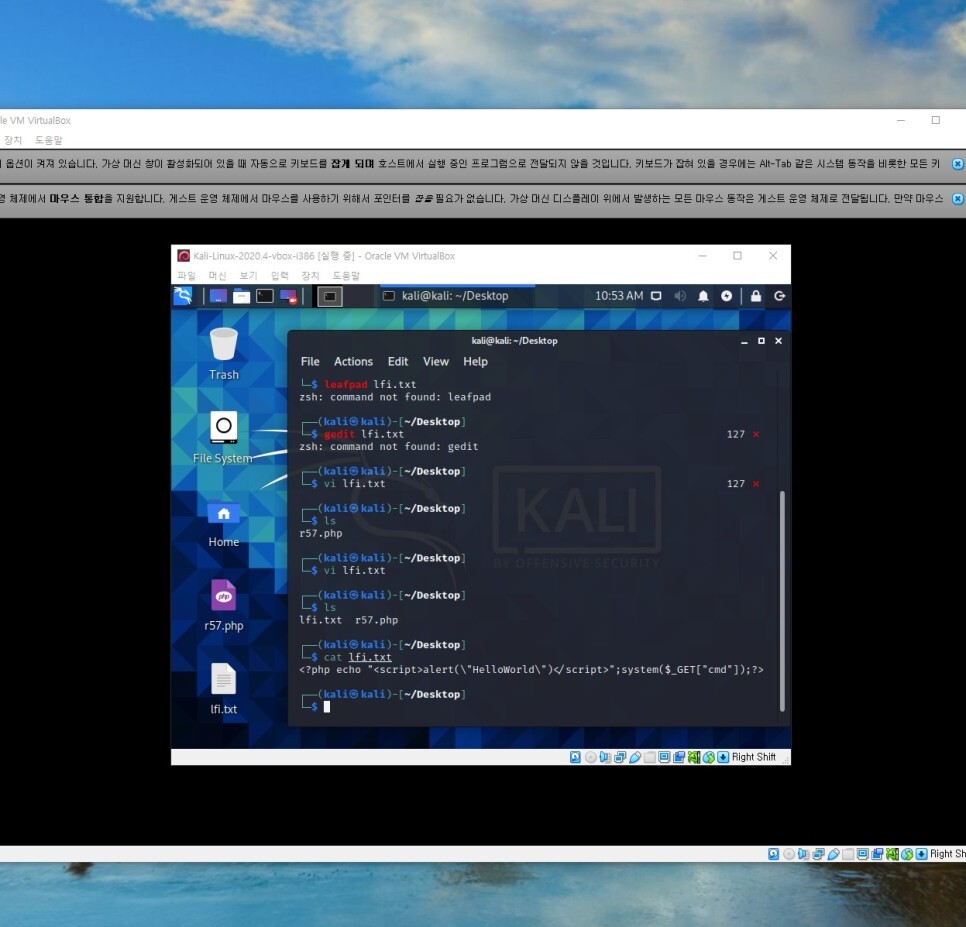Click audio indicator in outer VirtualBox status bar

click(x=803, y=854)
